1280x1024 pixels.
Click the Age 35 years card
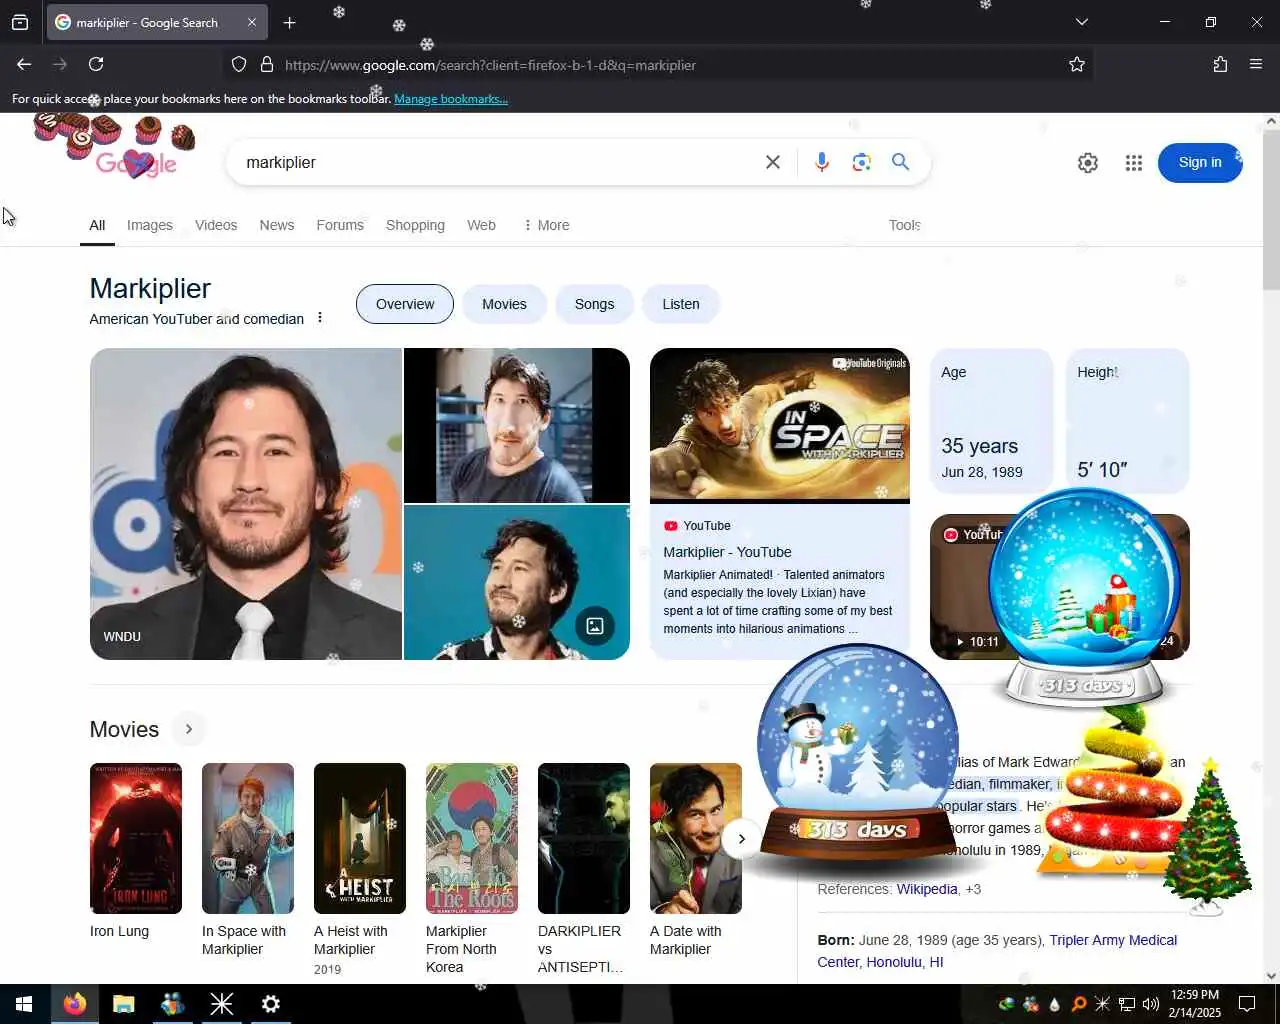coord(991,421)
